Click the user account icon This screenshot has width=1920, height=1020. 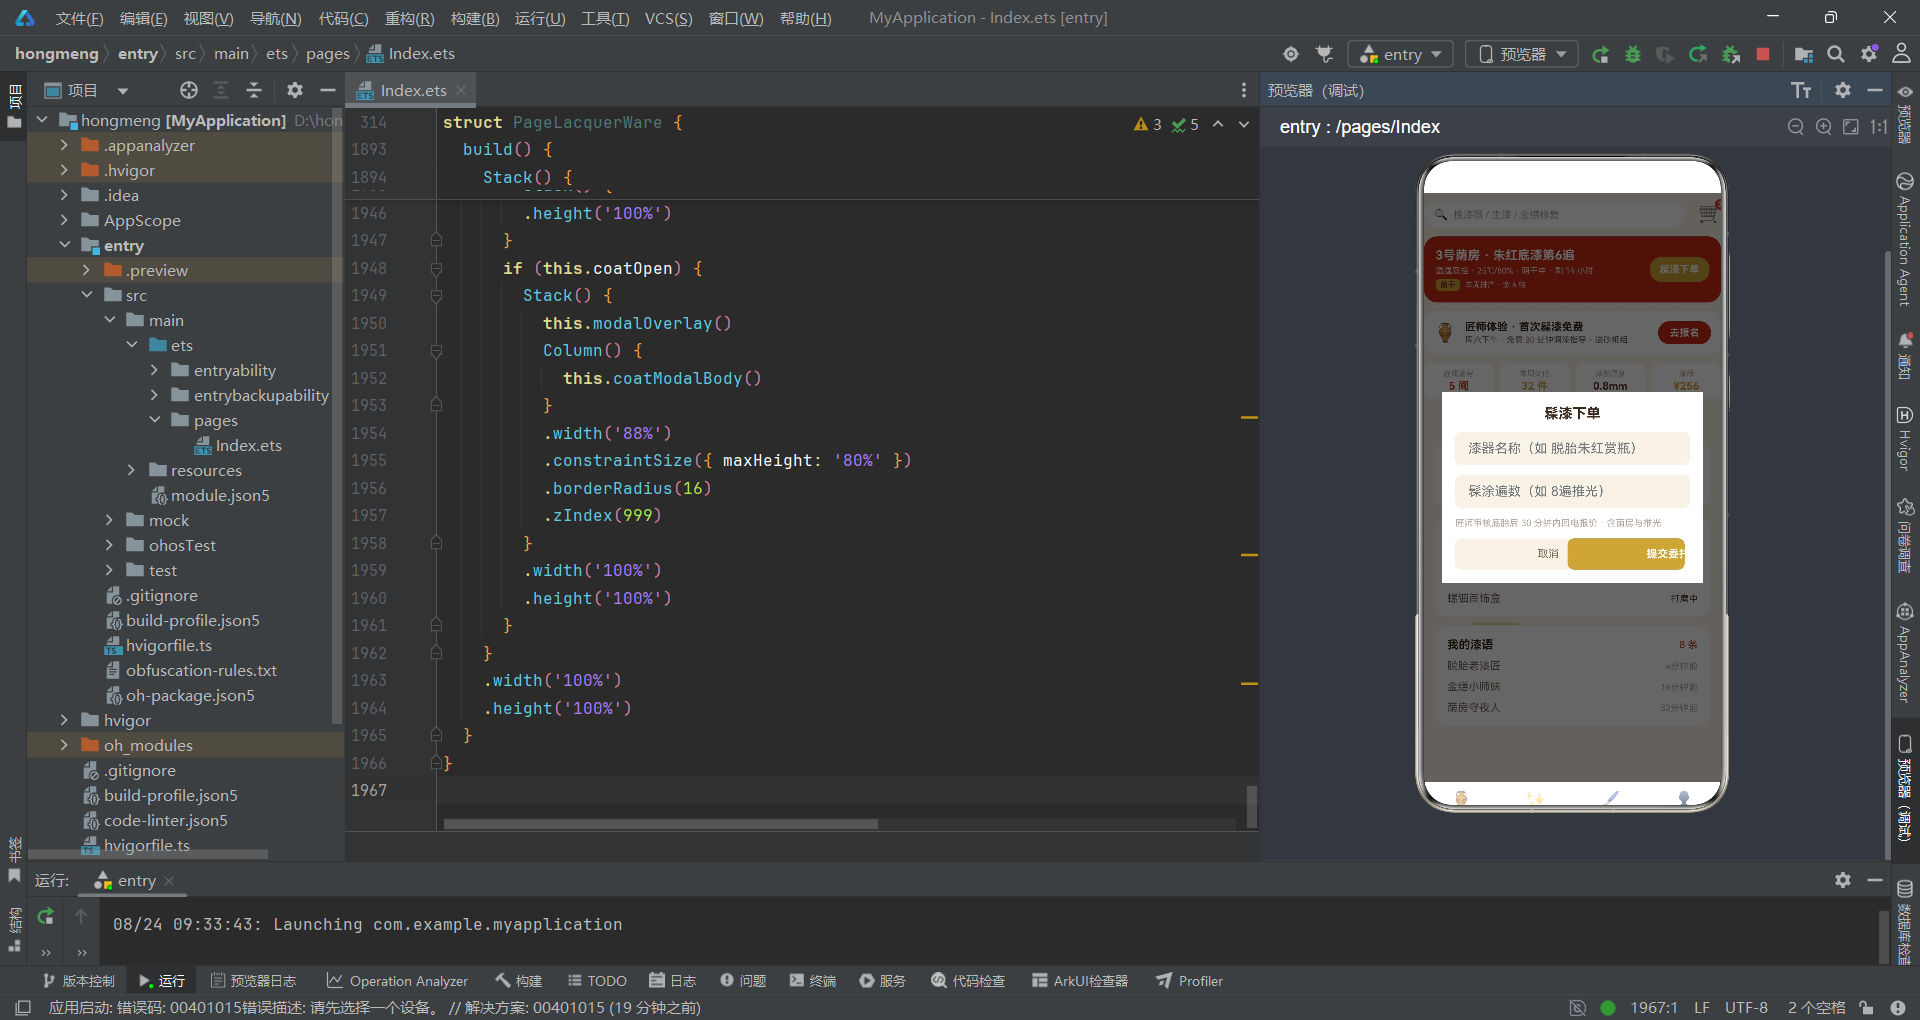point(1901,54)
